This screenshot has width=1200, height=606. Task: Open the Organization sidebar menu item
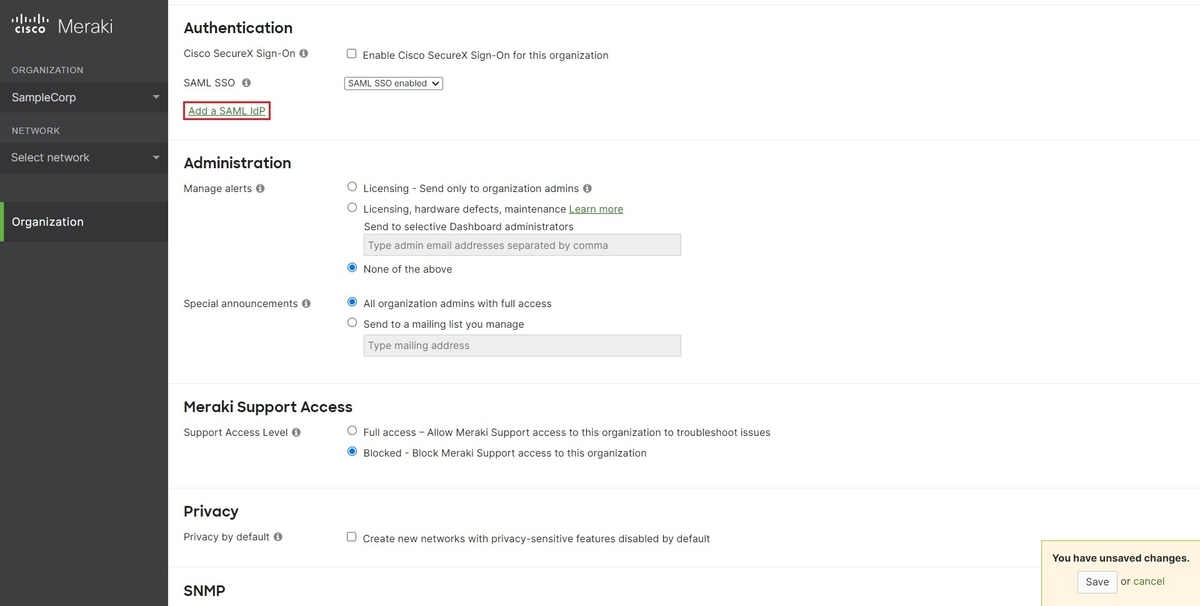(84, 222)
